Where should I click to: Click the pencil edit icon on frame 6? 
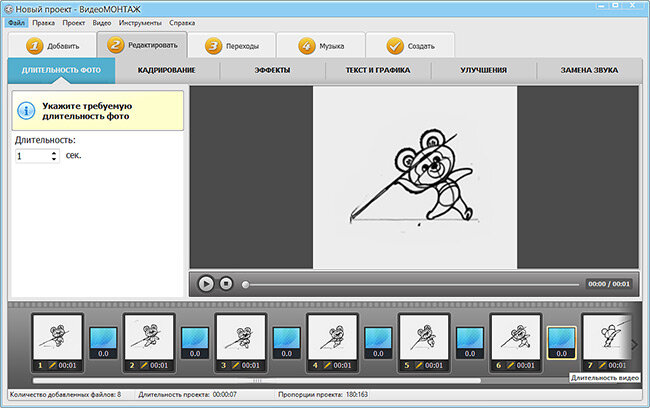click(510, 365)
